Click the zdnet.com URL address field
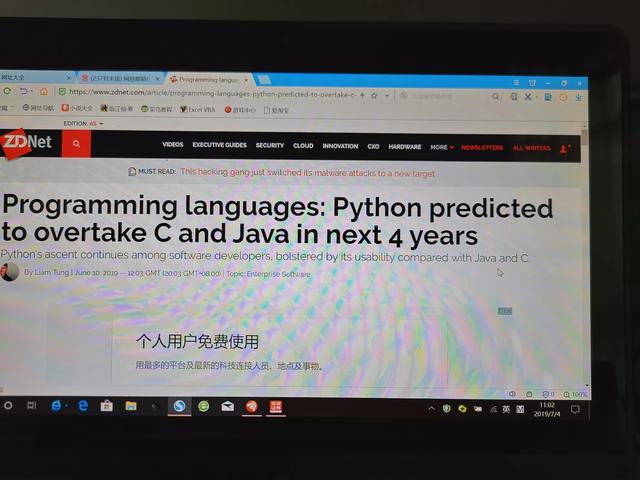640x480 pixels. [x=212, y=93]
